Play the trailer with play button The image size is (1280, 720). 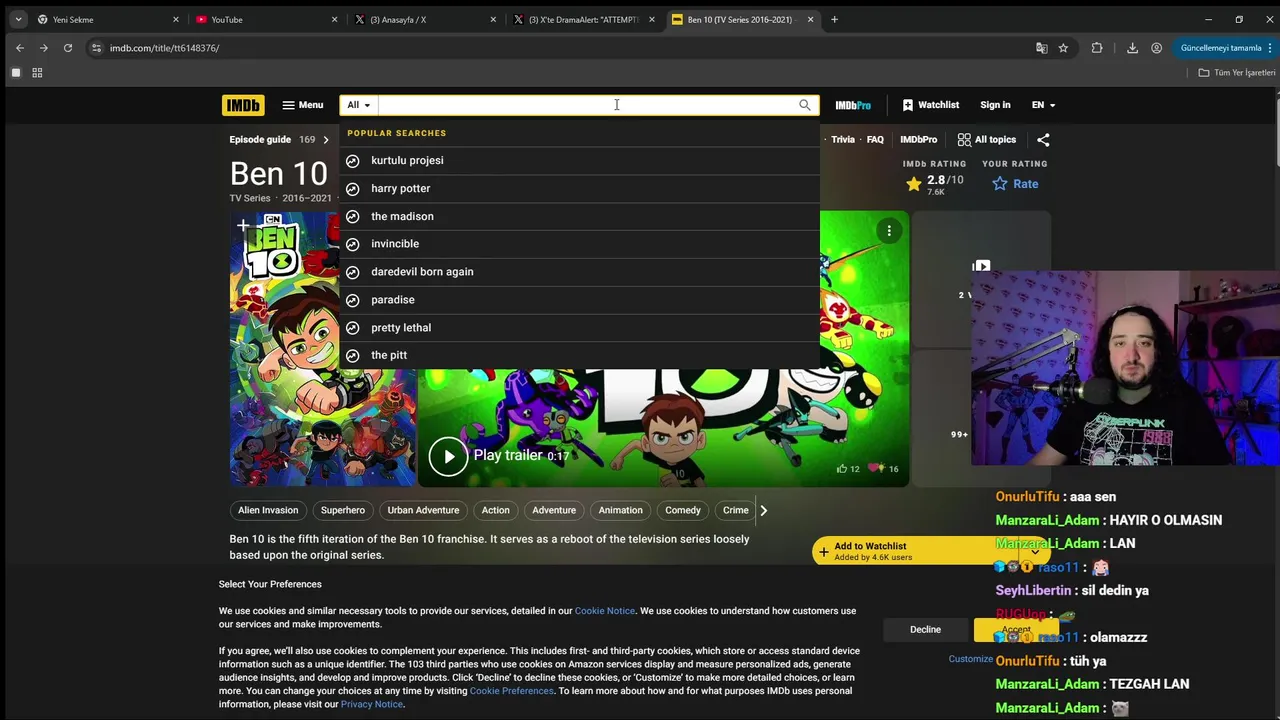[448, 456]
